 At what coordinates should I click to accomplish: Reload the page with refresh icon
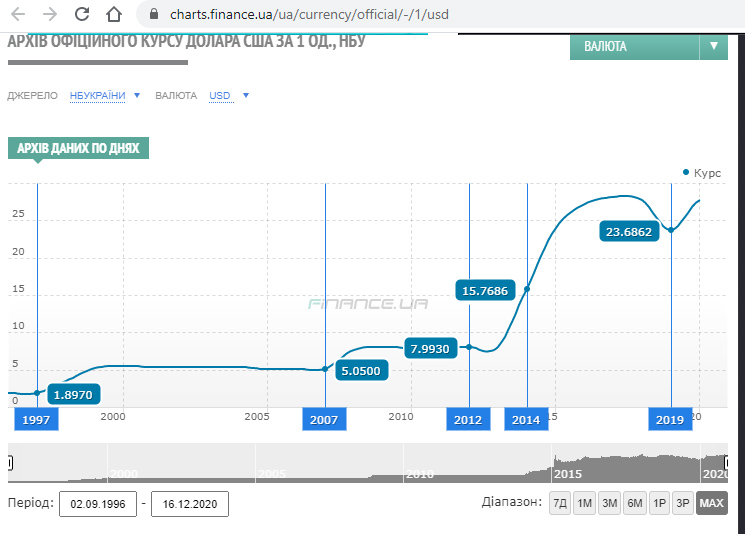pyautogui.click(x=83, y=15)
